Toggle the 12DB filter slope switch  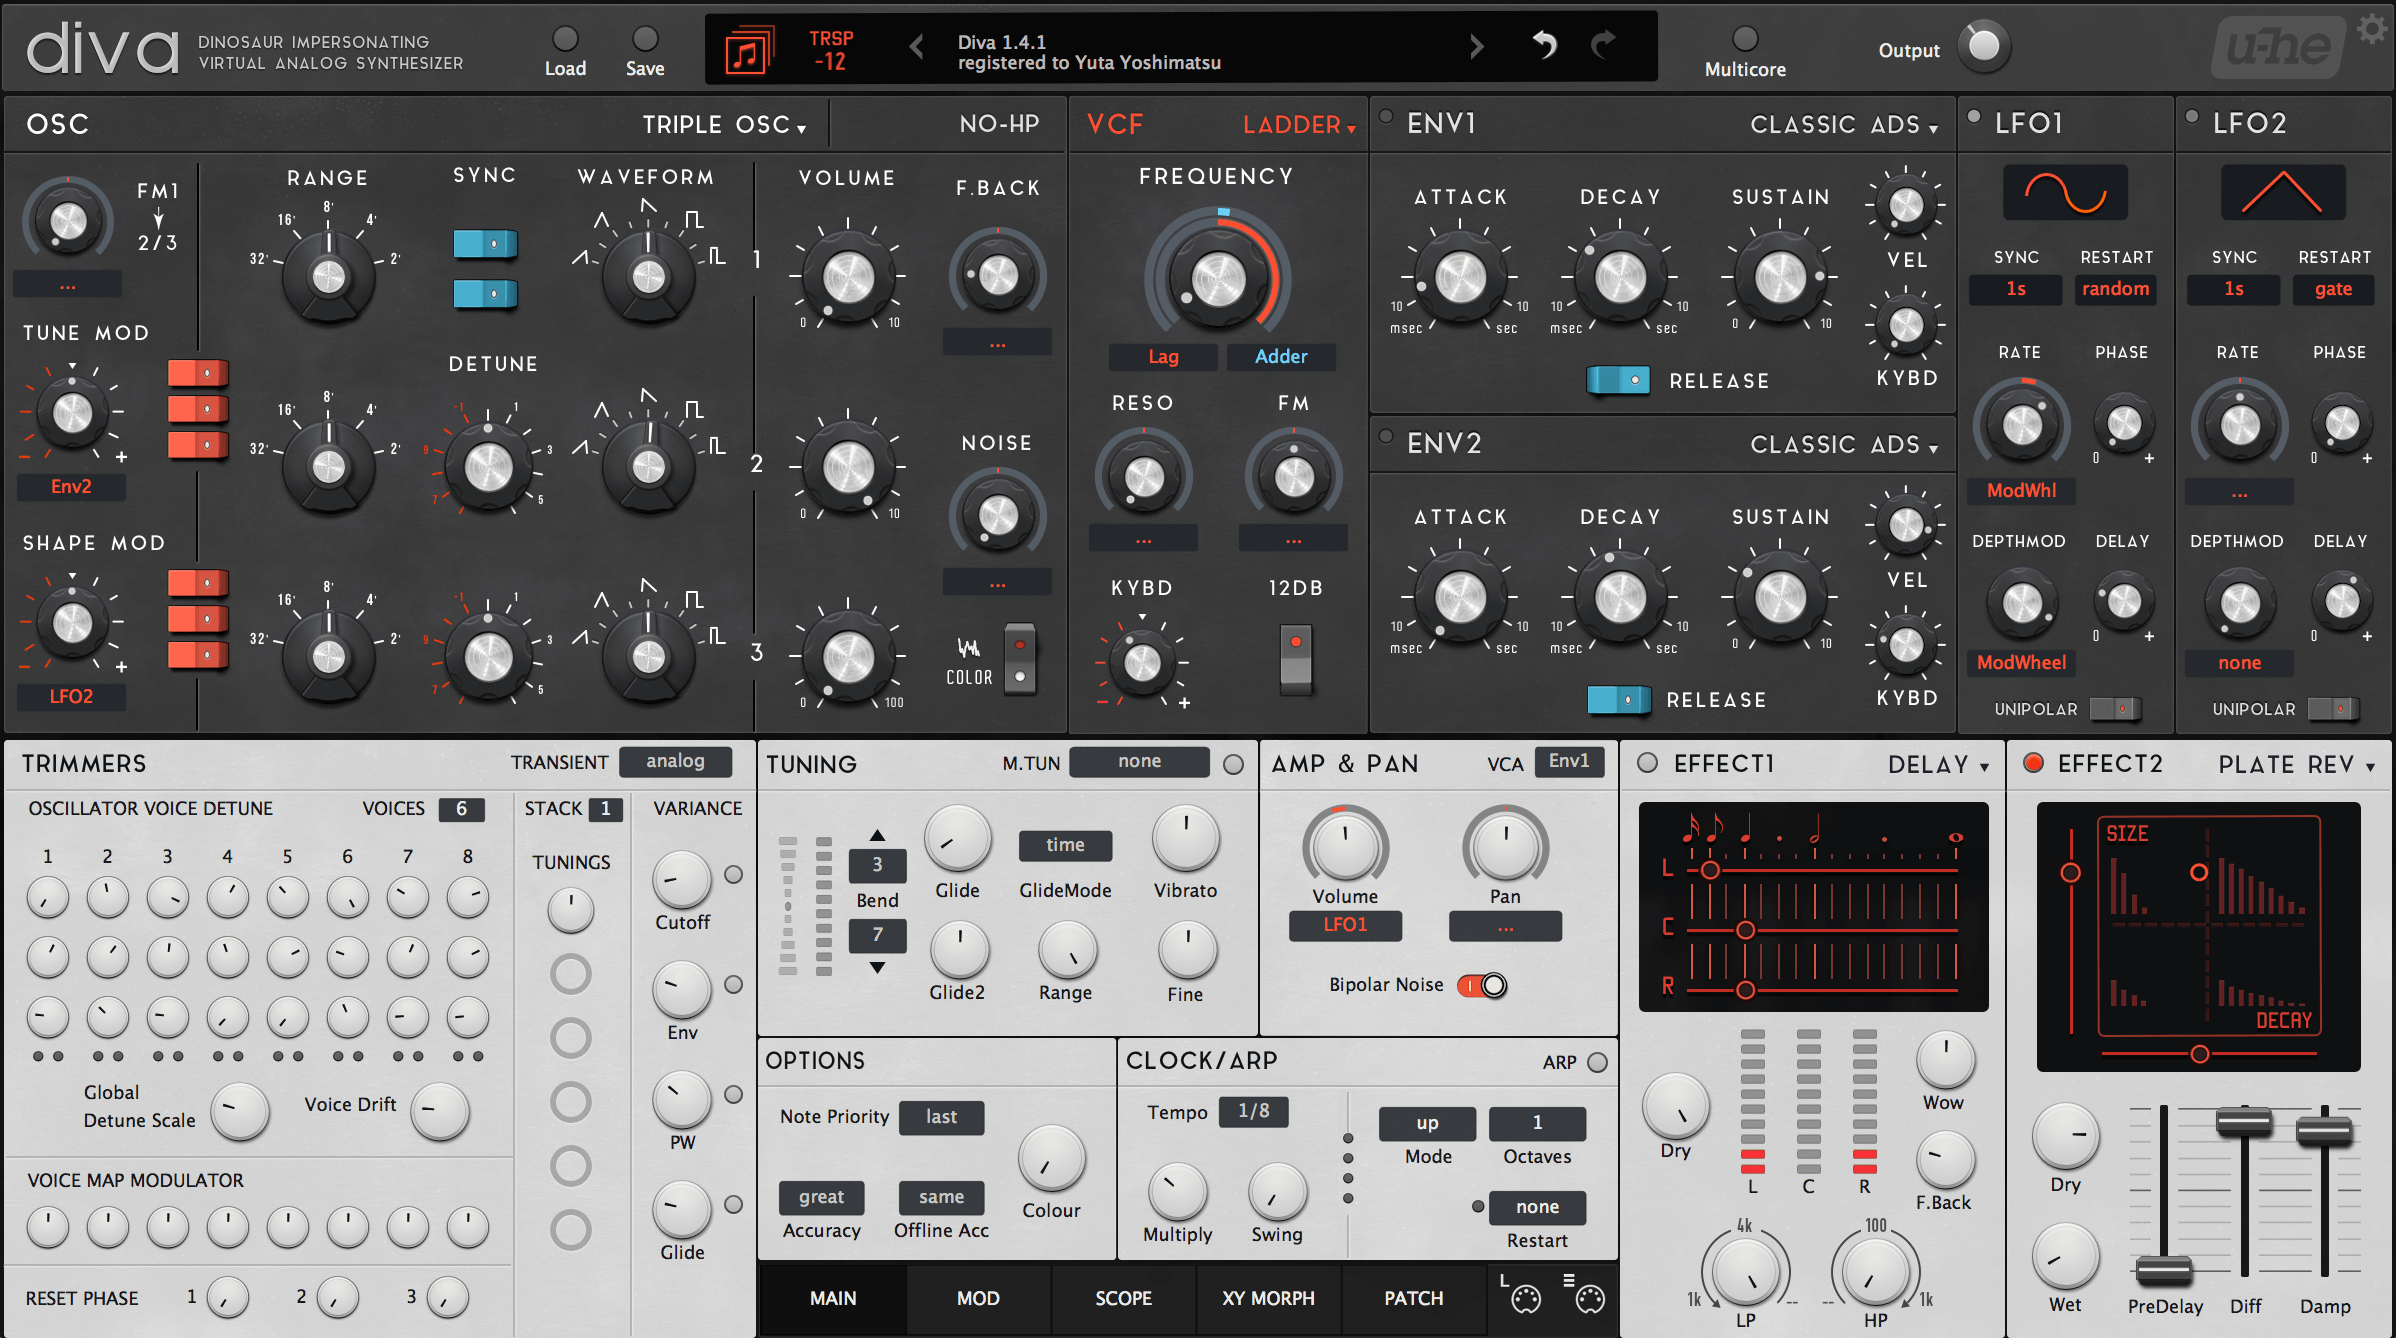(x=1295, y=658)
